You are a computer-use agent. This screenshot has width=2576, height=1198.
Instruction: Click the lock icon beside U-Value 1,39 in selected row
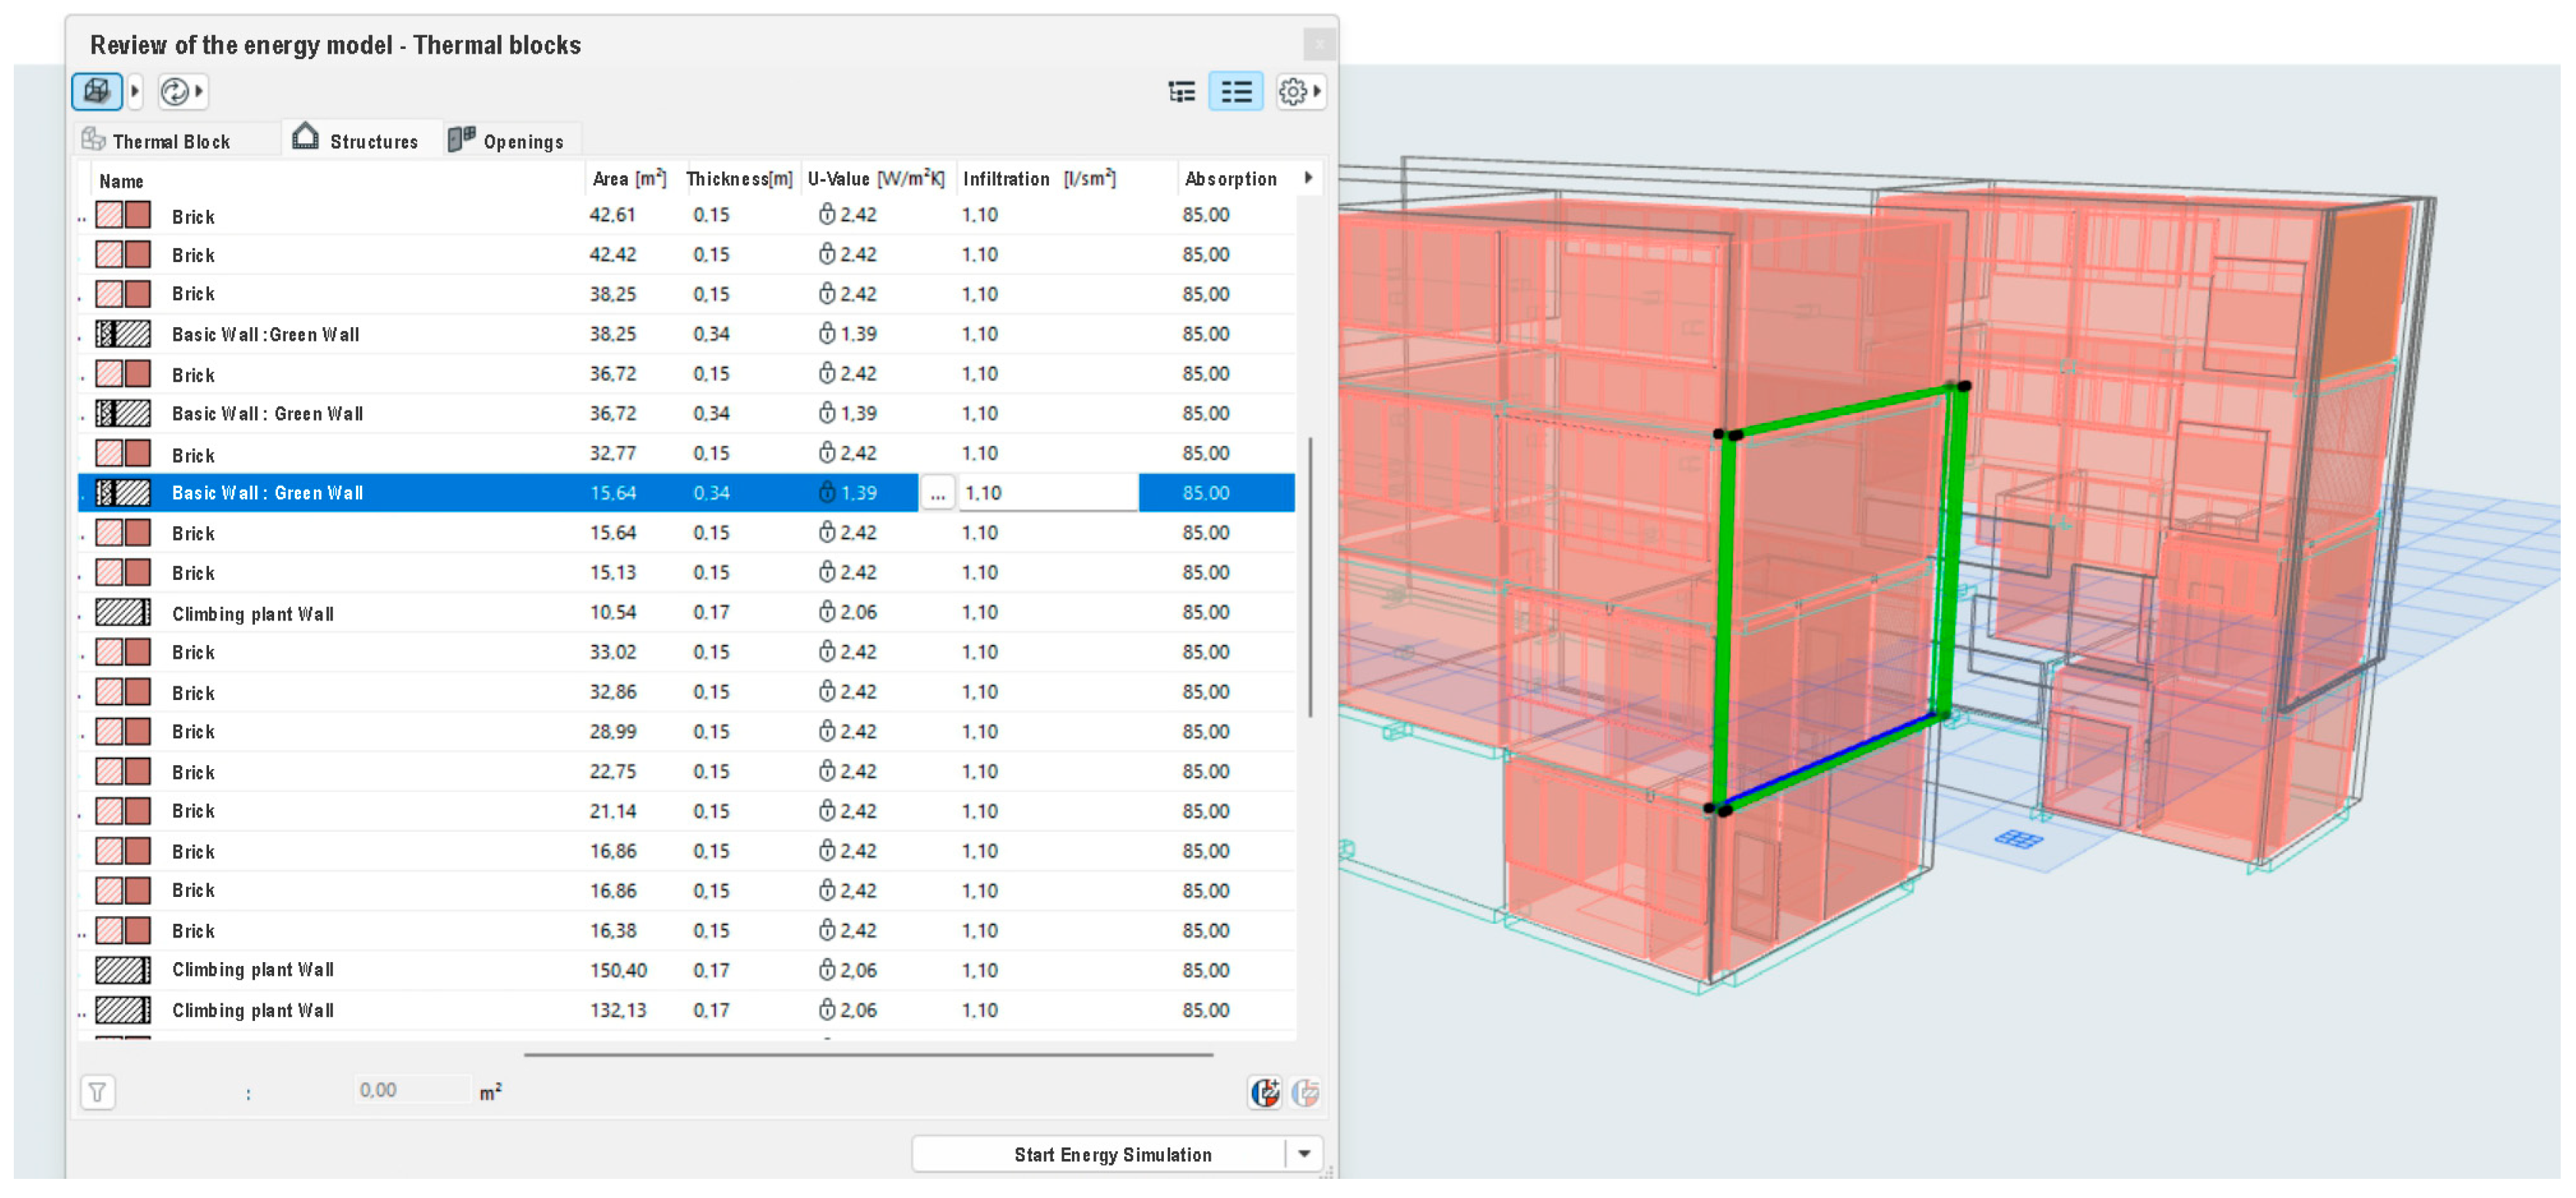coord(827,492)
